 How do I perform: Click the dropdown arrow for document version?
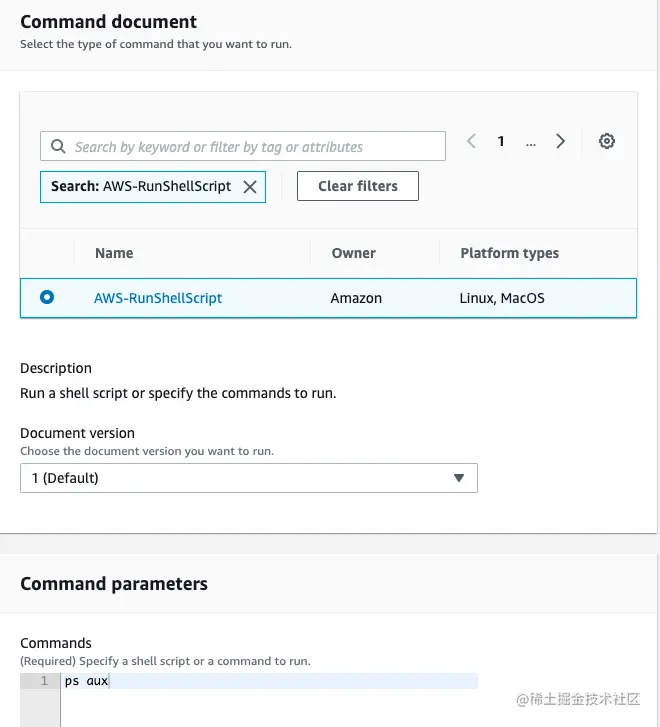459,478
